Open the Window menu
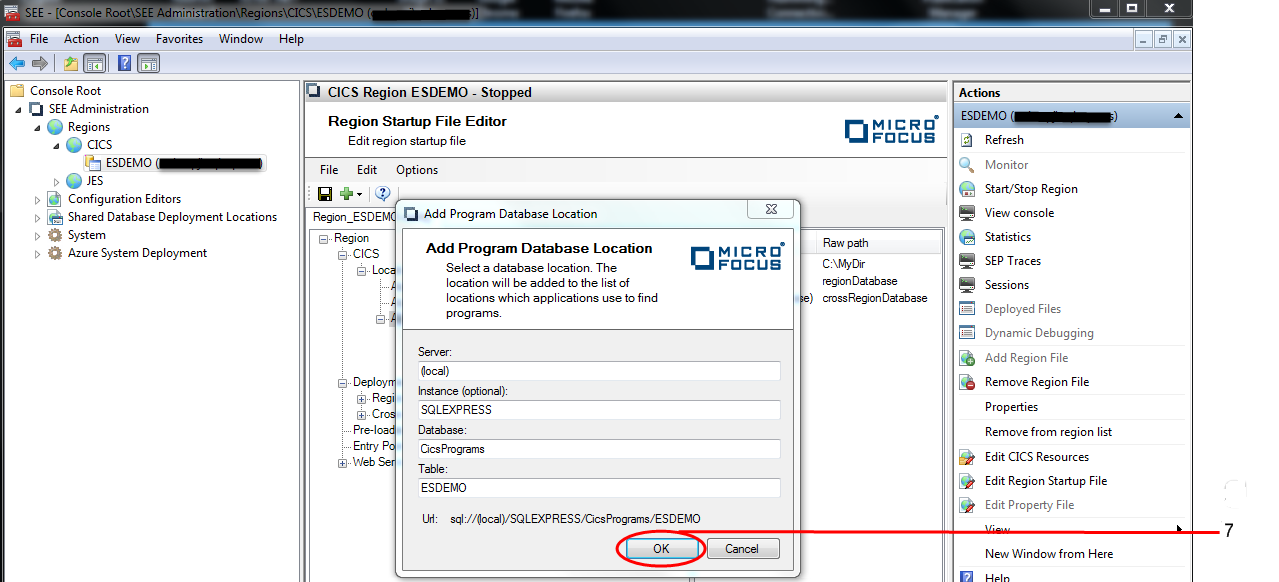The height and width of the screenshot is (582, 1279). click(x=241, y=39)
